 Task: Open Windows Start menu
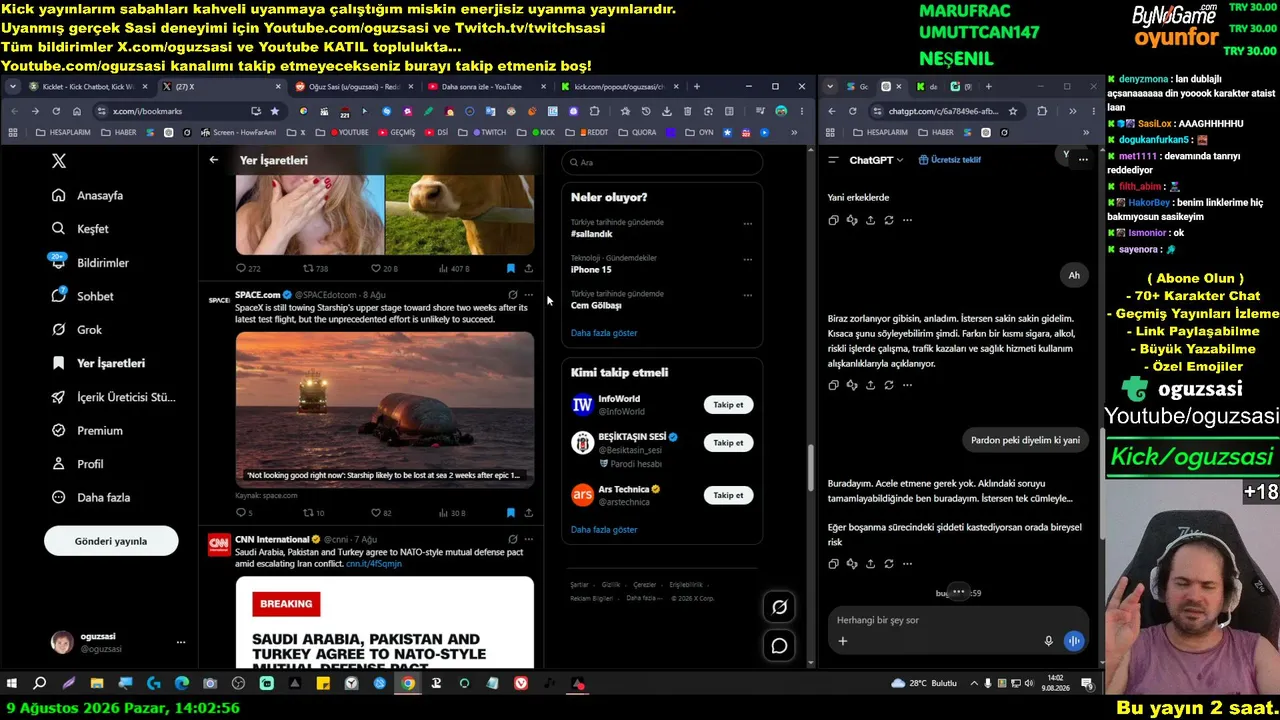(x=12, y=684)
